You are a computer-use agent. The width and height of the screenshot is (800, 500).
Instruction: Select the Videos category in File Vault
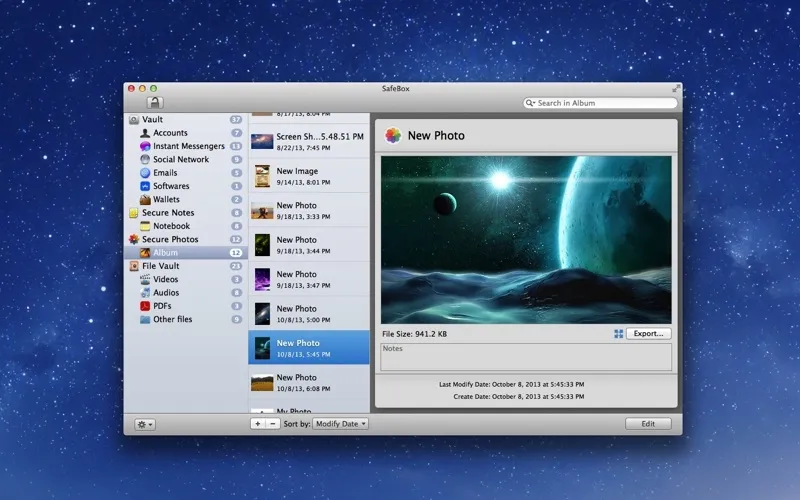coord(165,279)
